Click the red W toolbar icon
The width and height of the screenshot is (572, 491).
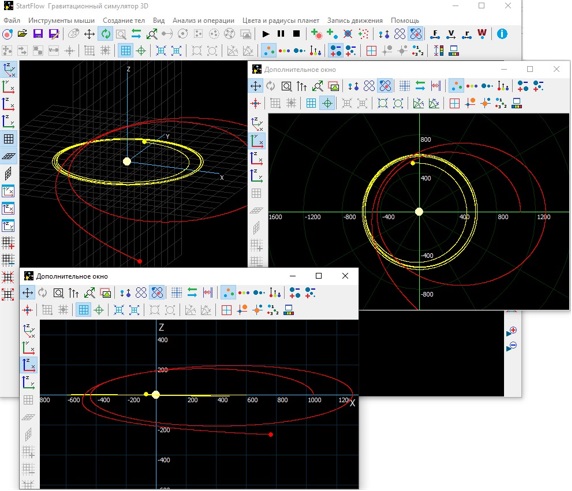point(482,34)
